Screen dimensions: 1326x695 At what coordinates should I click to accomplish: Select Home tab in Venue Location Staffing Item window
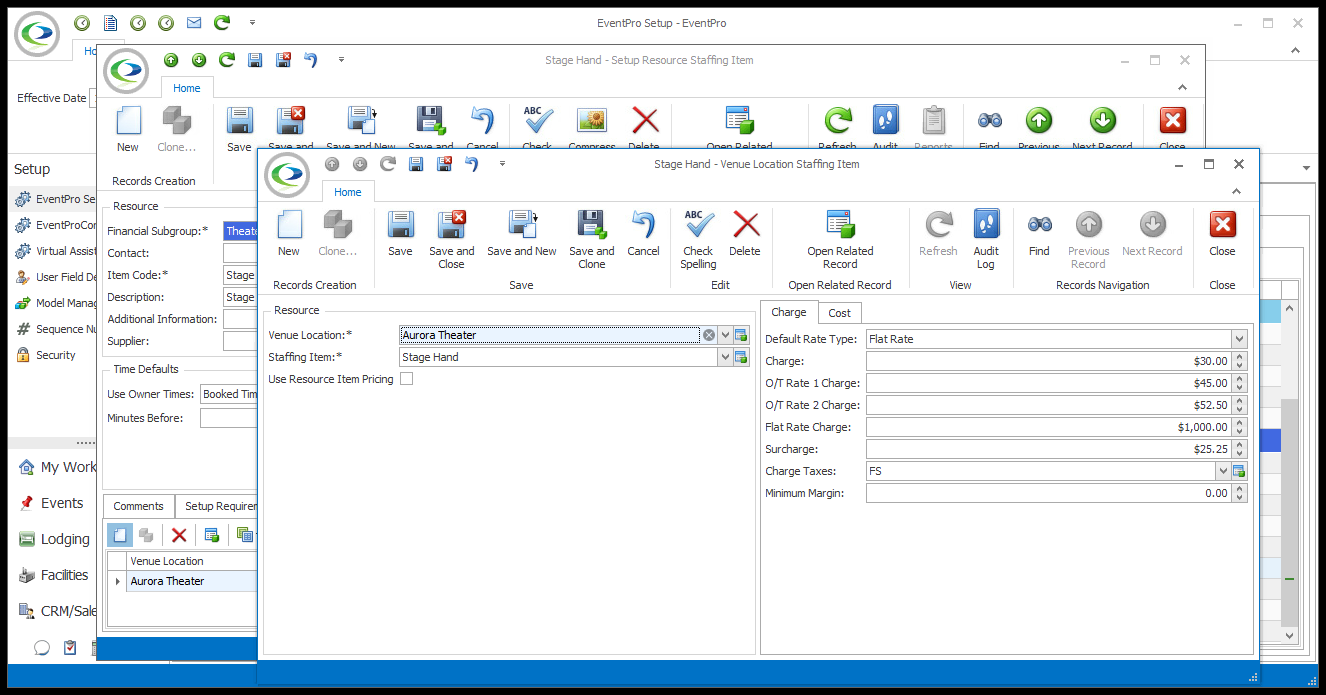[348, 192]
